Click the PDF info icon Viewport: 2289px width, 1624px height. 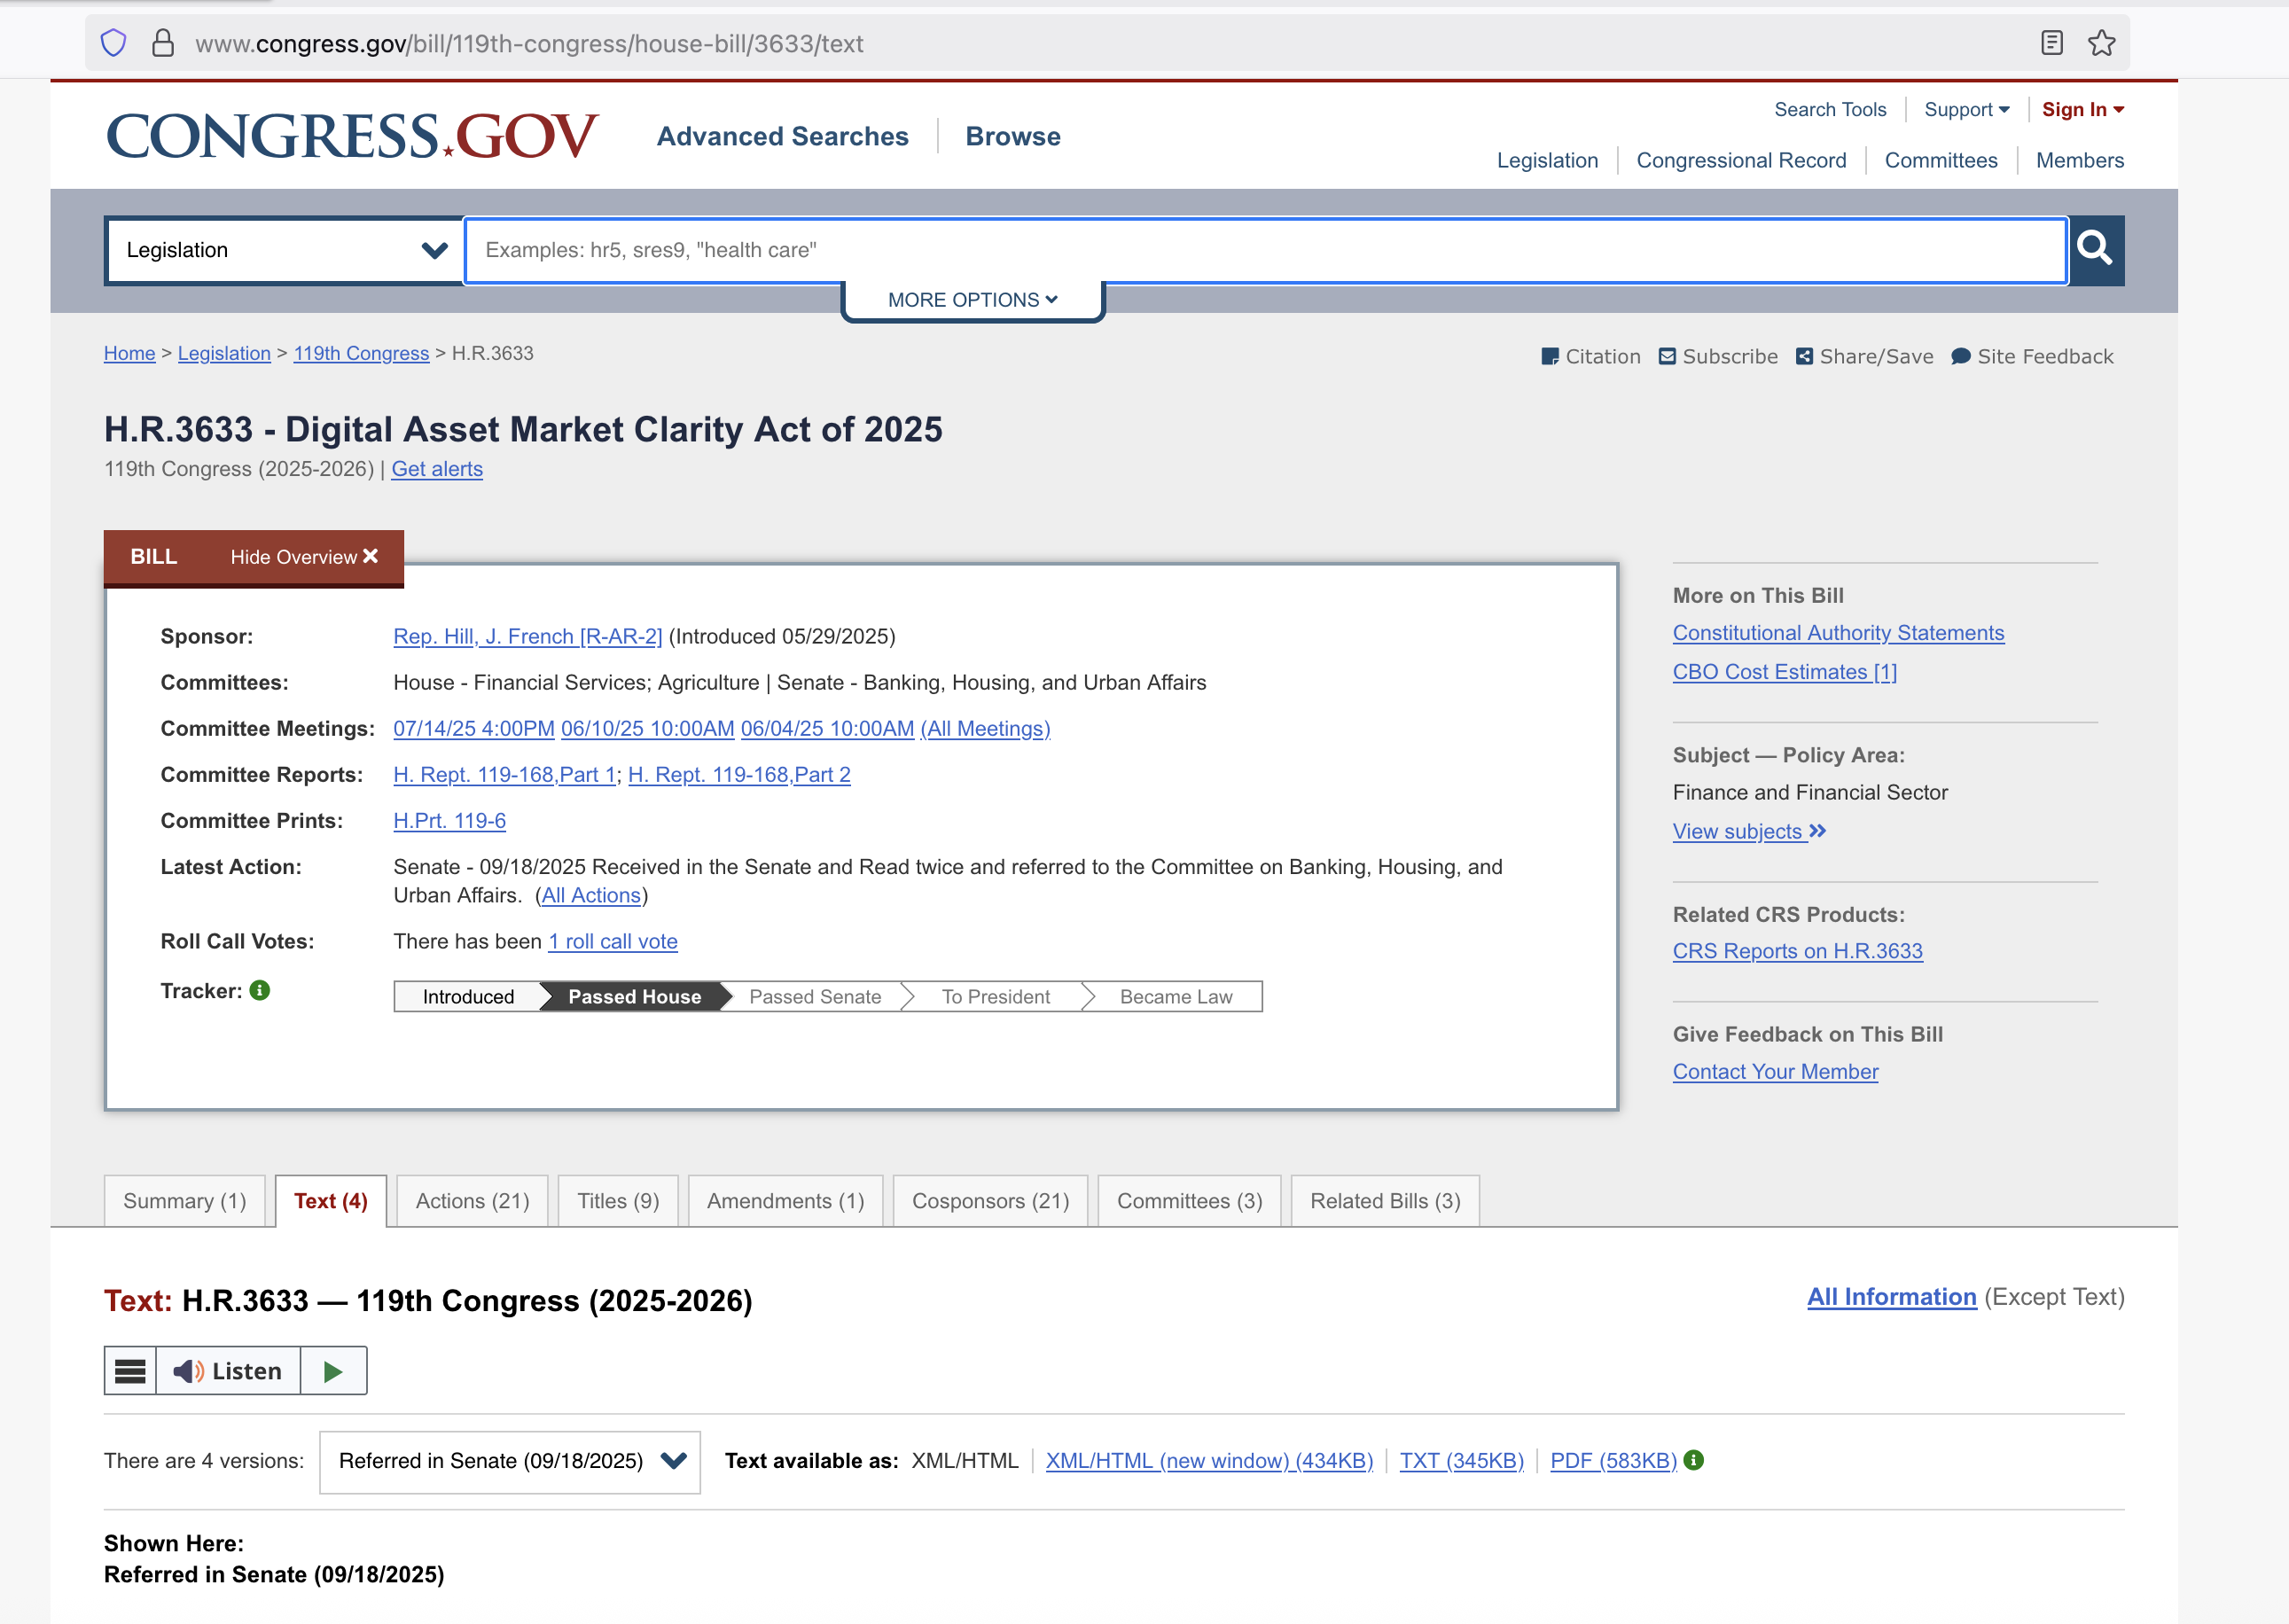click(x=1694, y=1460)
